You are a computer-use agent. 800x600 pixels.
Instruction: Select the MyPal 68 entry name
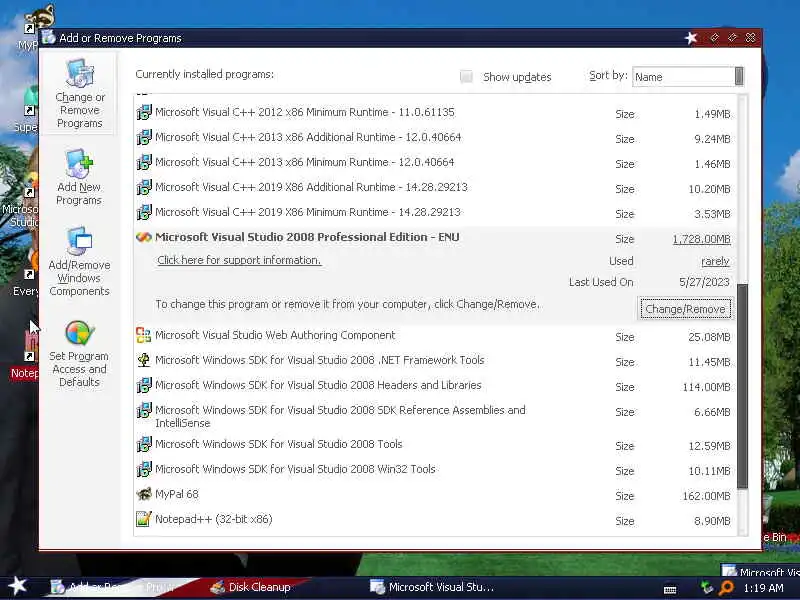177,494
